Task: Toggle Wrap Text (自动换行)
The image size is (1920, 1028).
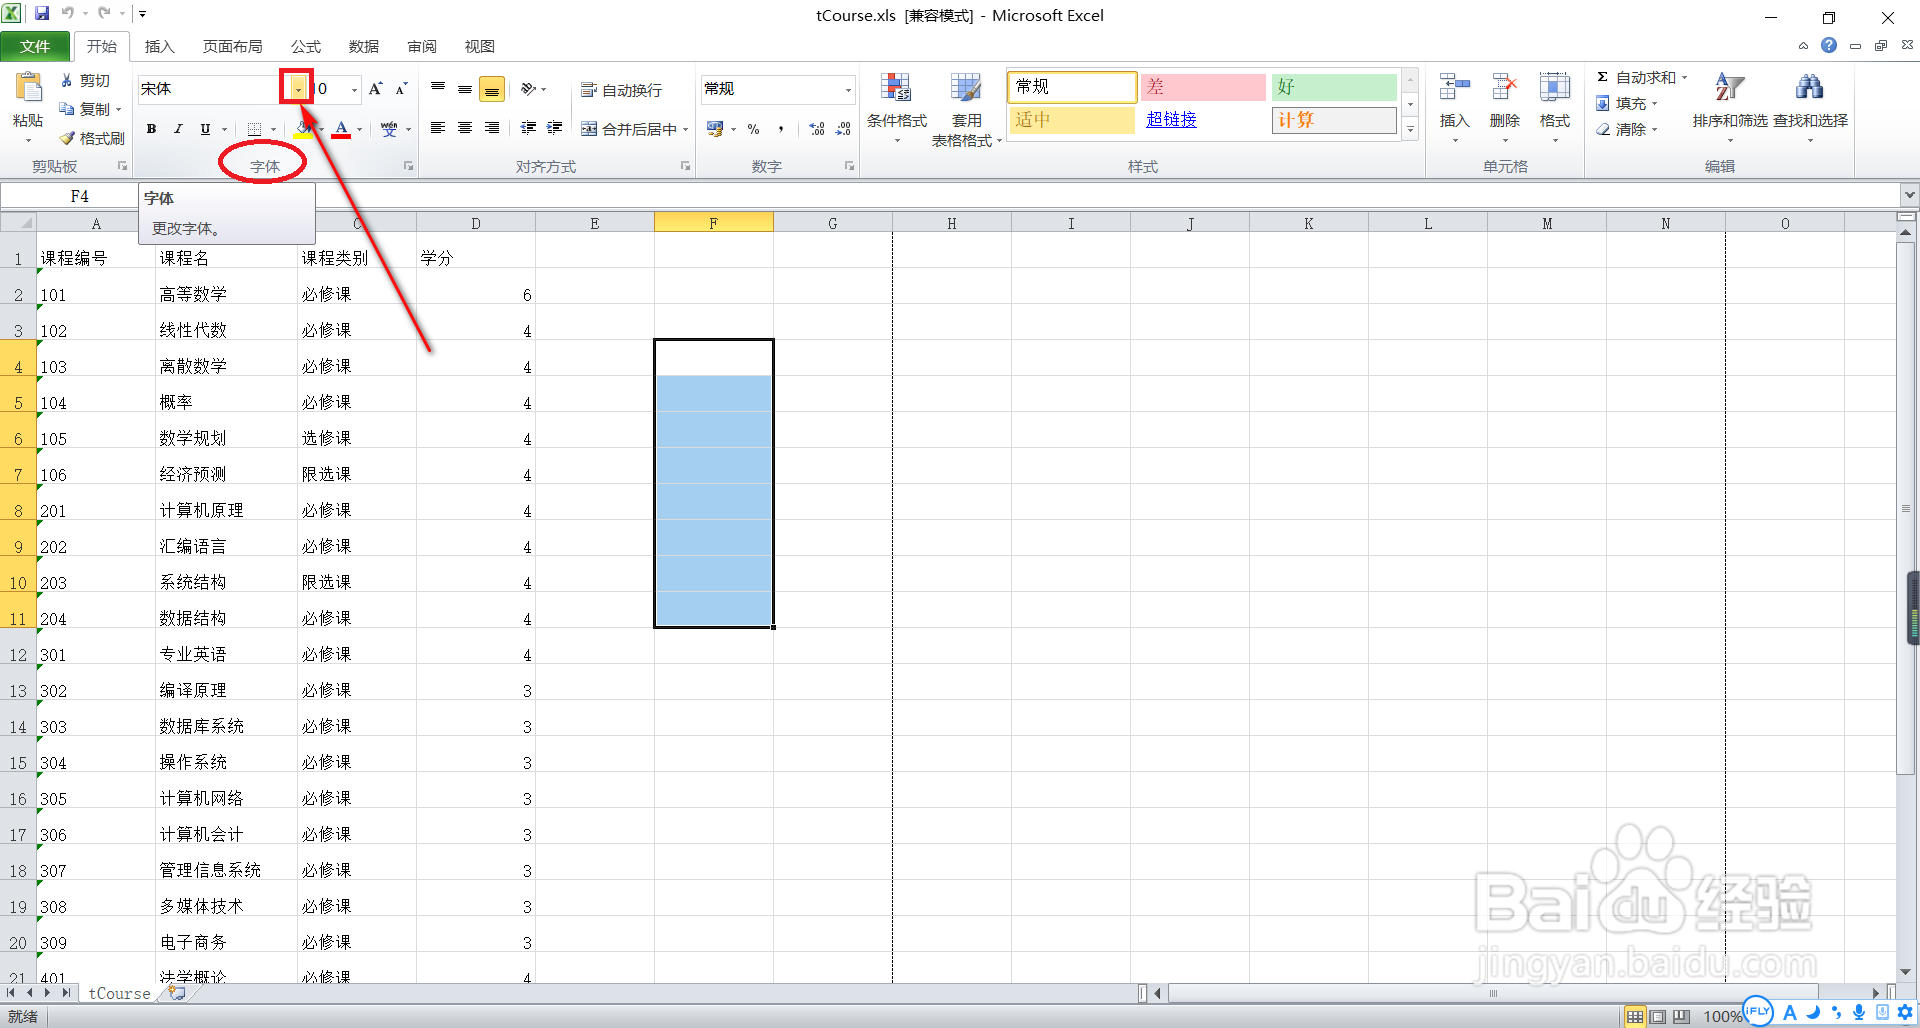Action: coord(621,90)
